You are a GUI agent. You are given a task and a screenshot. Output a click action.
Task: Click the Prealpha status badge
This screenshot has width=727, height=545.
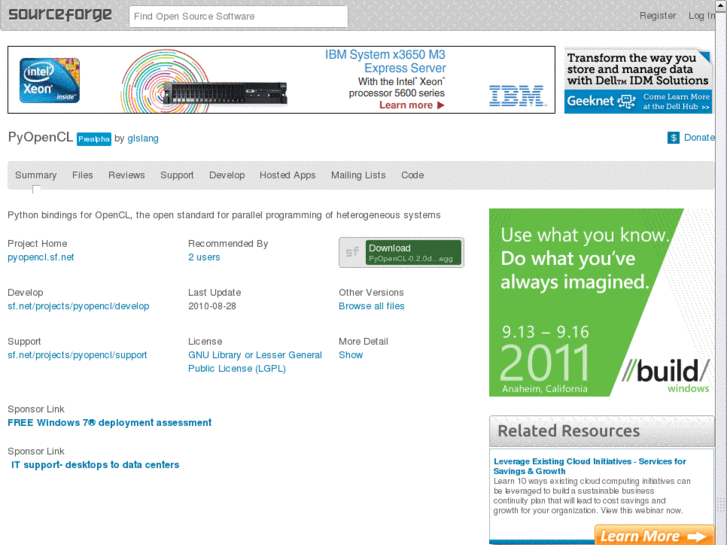tap(94, 139)
